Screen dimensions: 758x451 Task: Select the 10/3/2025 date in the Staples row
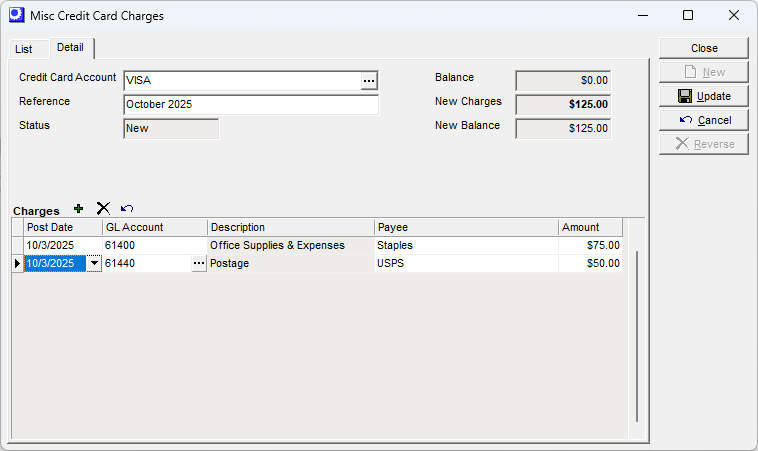click(x=63, y=246)
